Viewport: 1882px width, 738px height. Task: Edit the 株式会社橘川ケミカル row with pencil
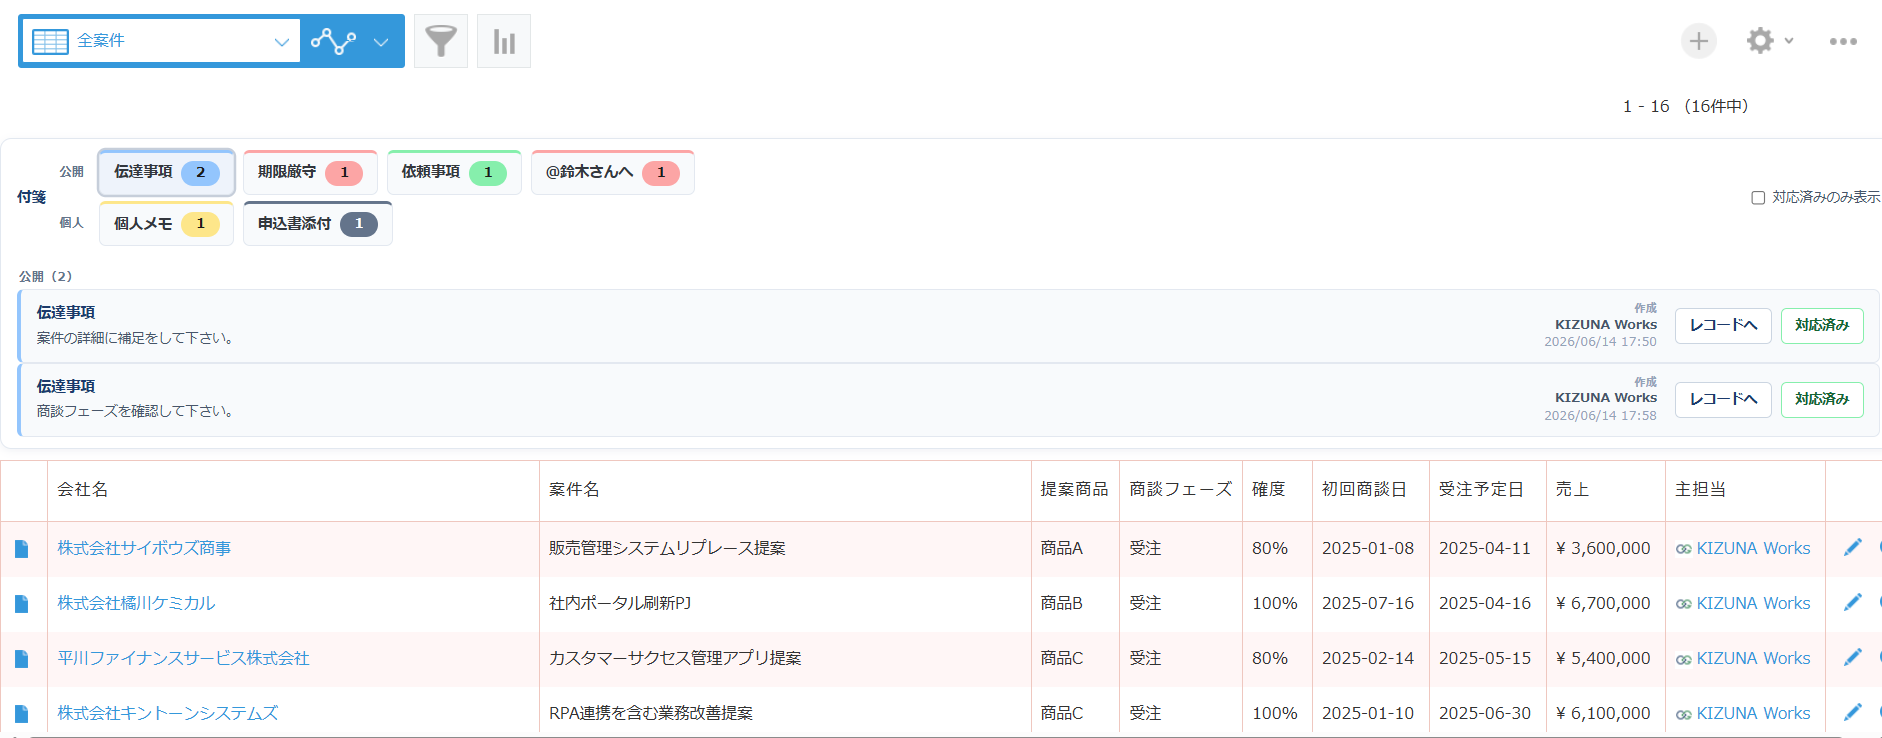1853,602
